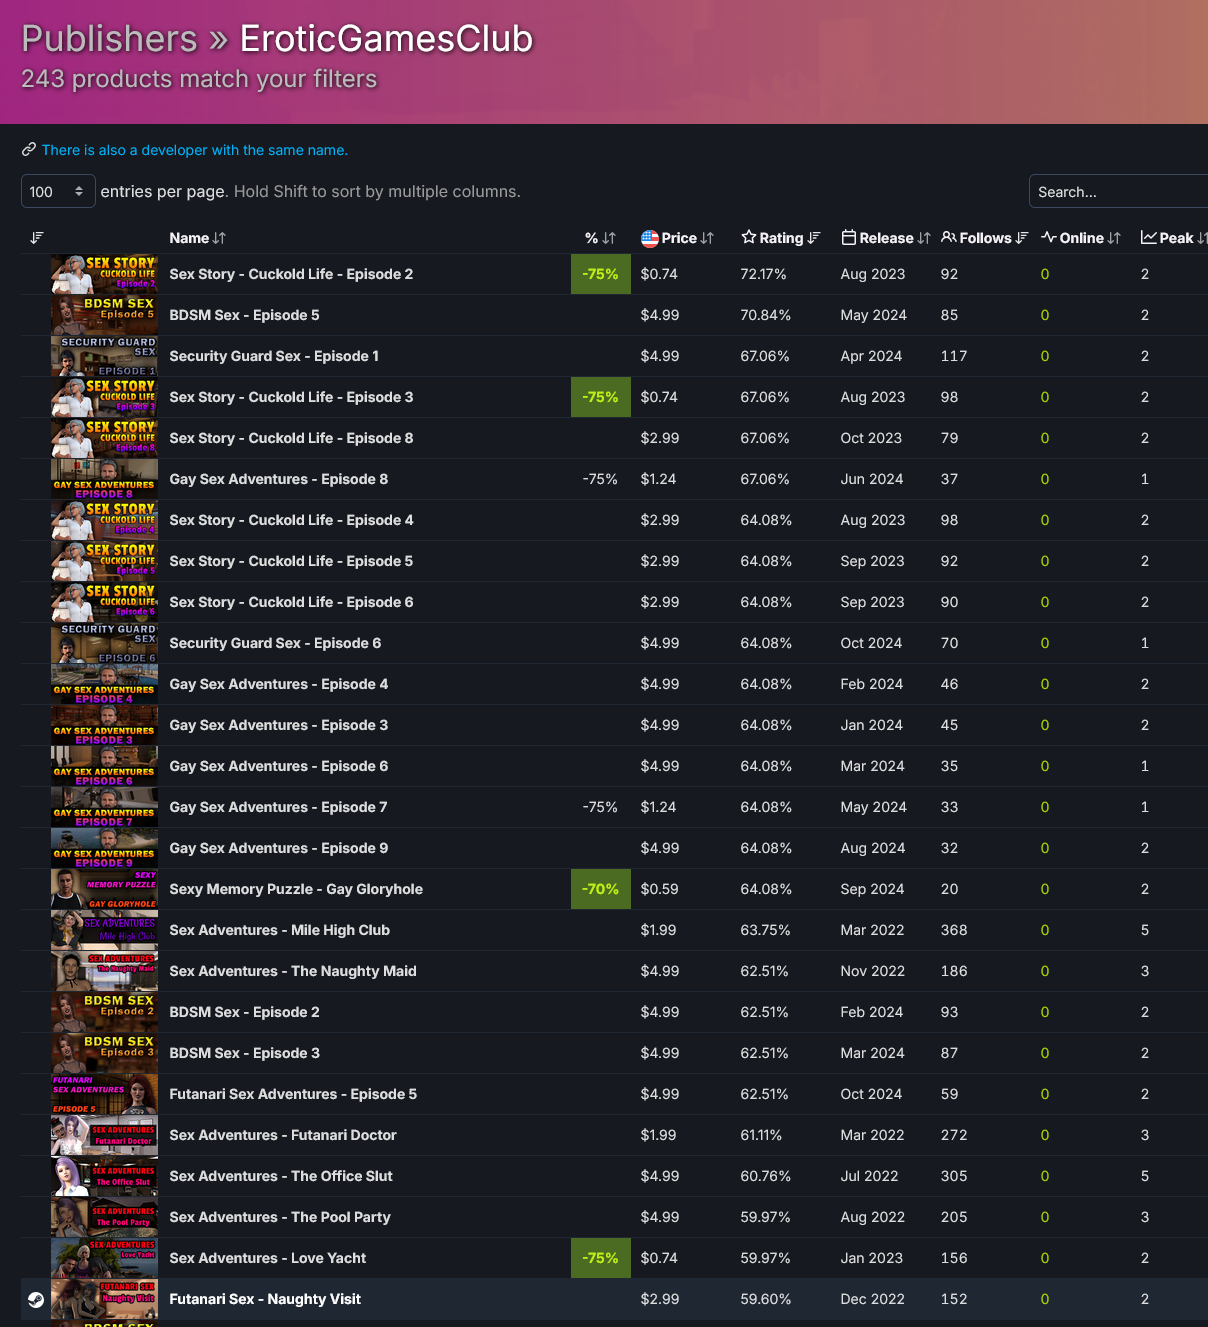Click the $0.59 price cell
This screenshot has height=1327, width=1208.
pyautogui.click(x=659, y=889)
